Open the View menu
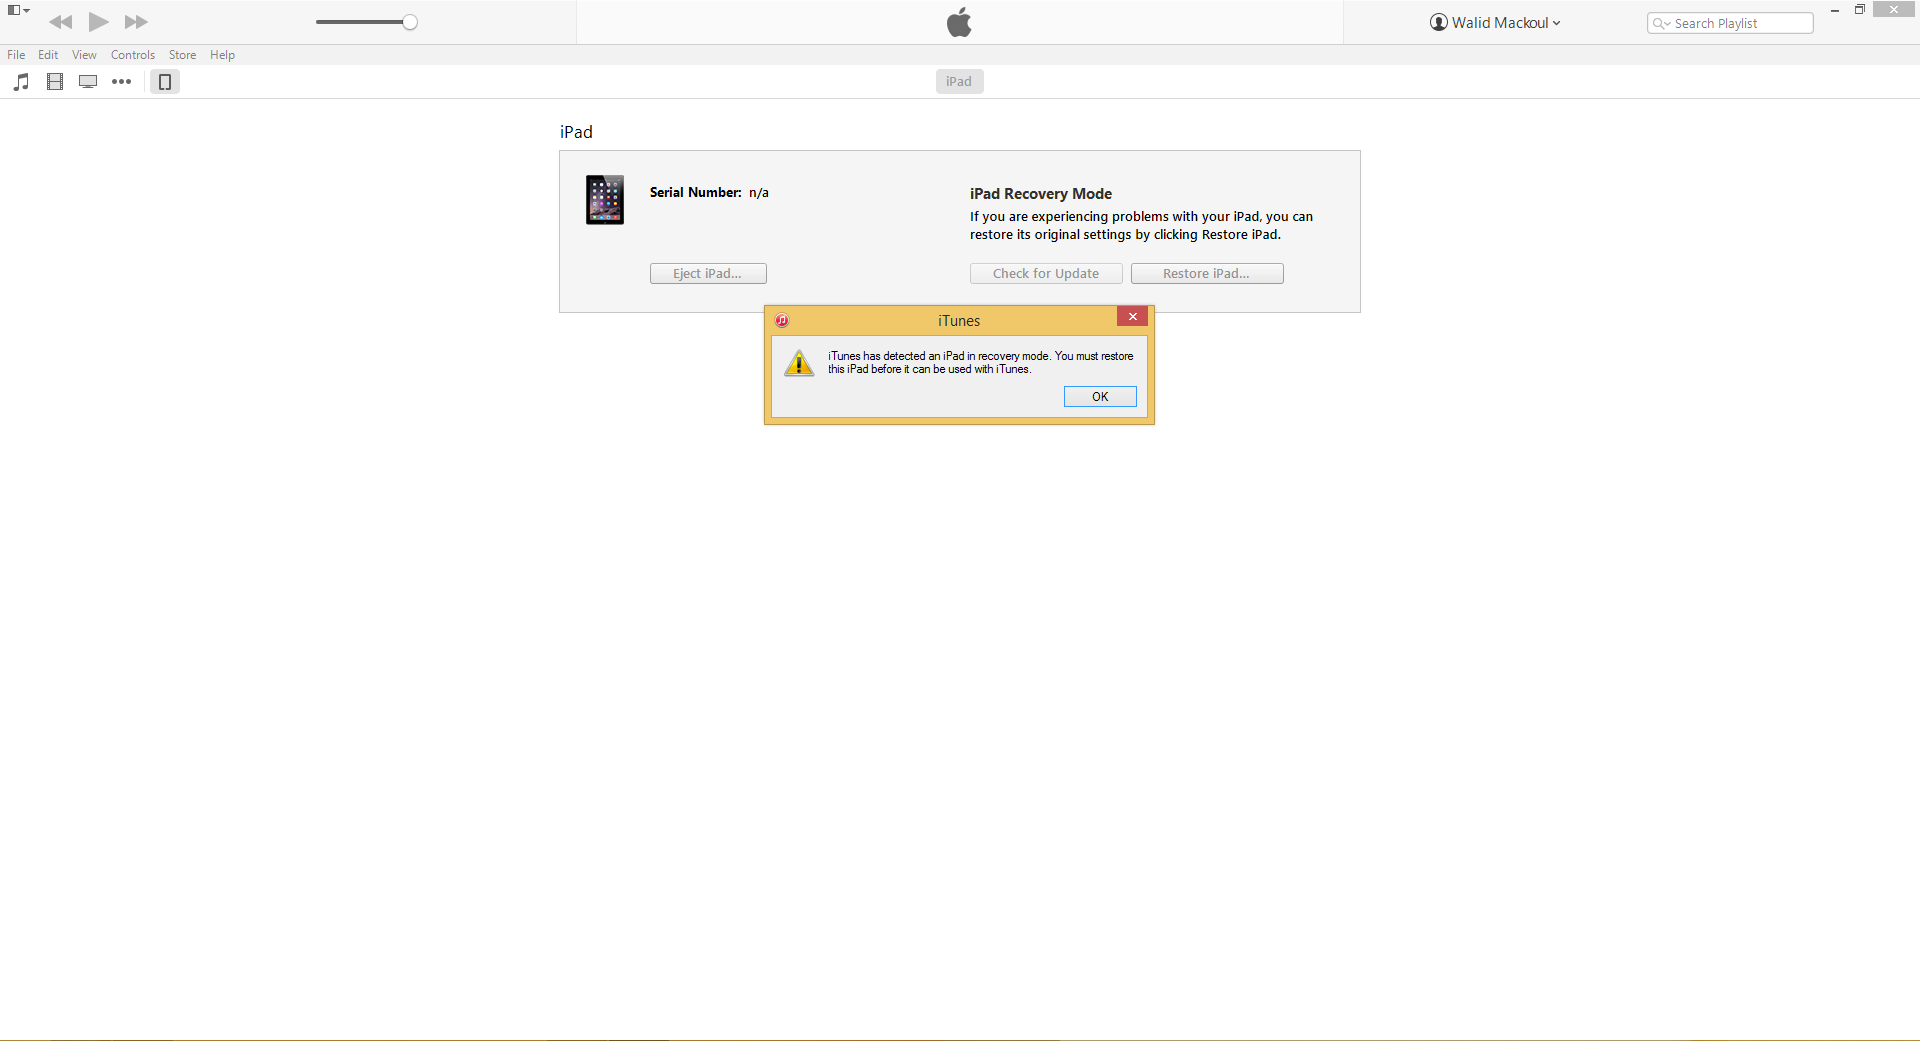The height and width of the screenshot is (1041, 1920). 84,55
